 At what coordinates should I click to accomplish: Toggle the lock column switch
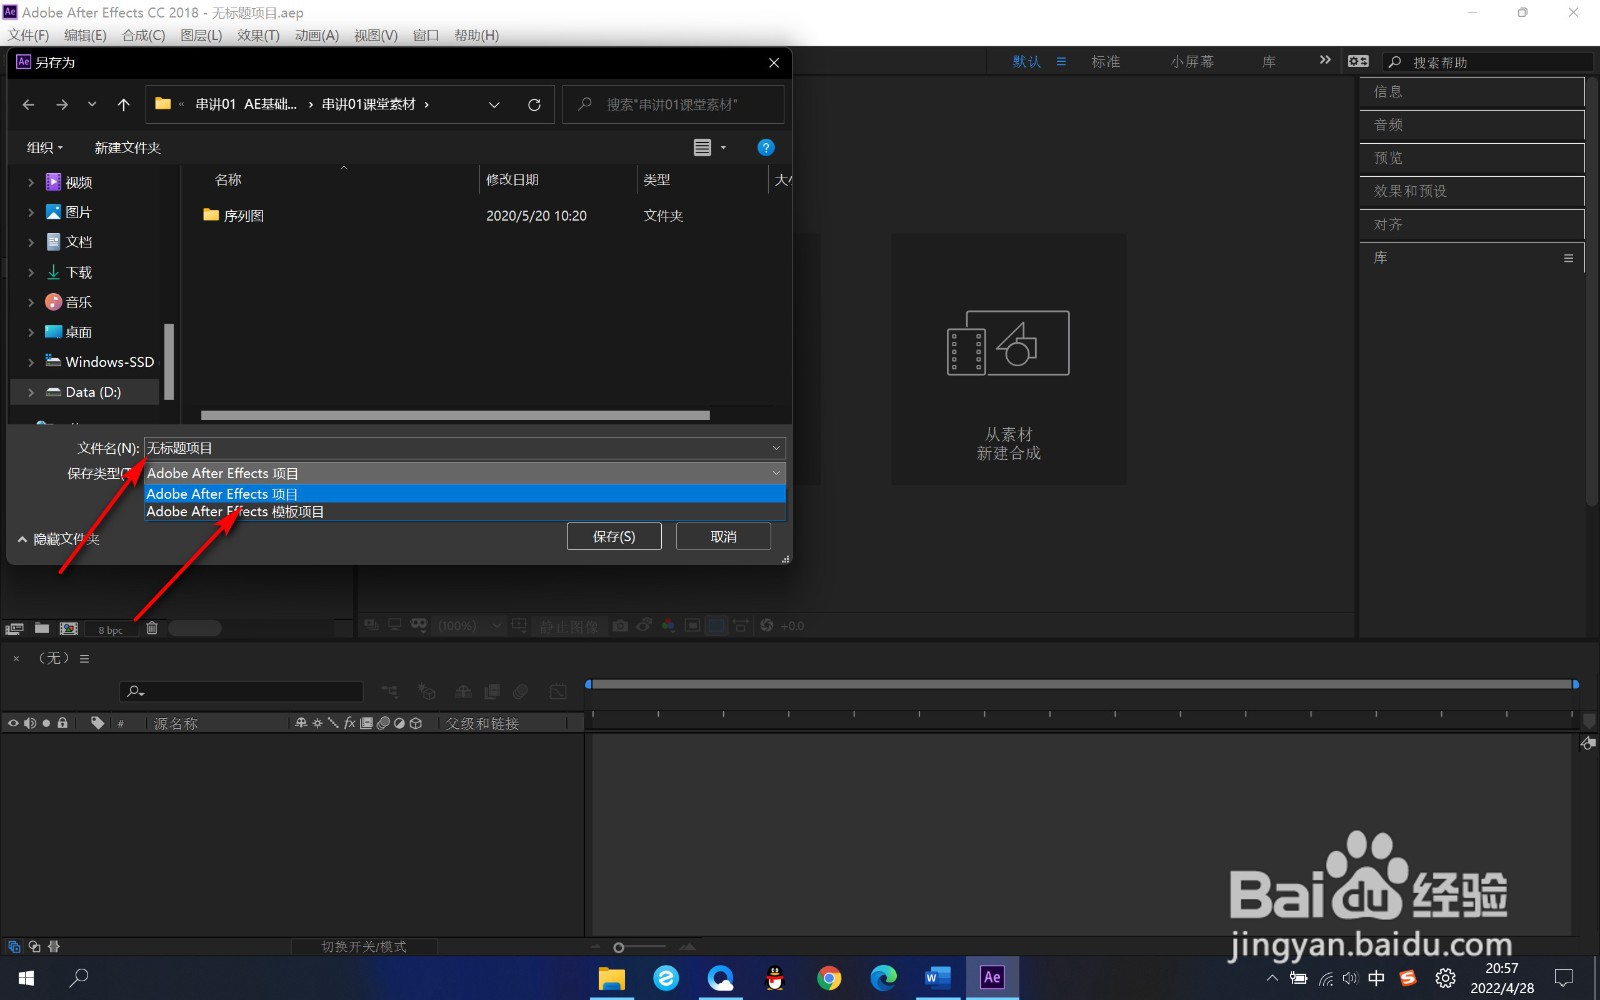point(63,723)
